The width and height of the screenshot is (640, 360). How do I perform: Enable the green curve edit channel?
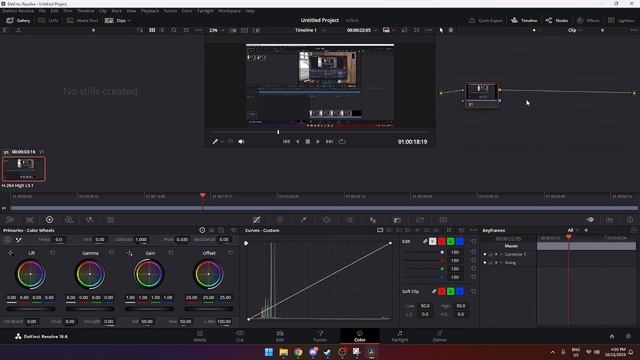pos(451,242)
